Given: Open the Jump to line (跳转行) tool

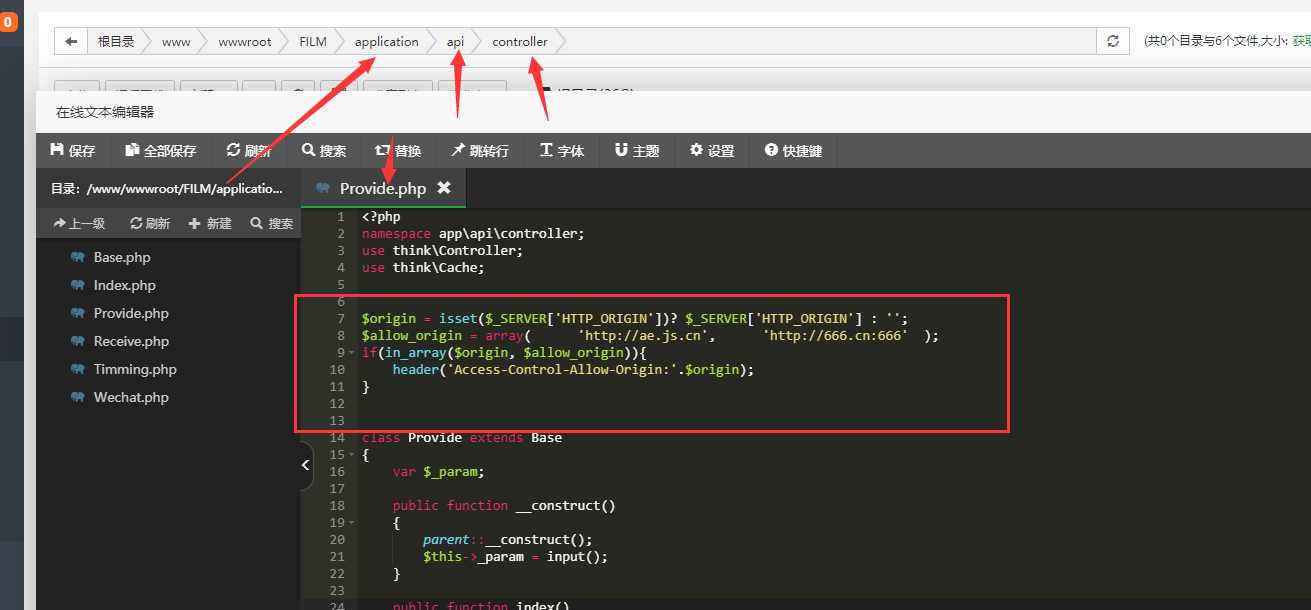Looking at the screenshot, I should (479, 151).
